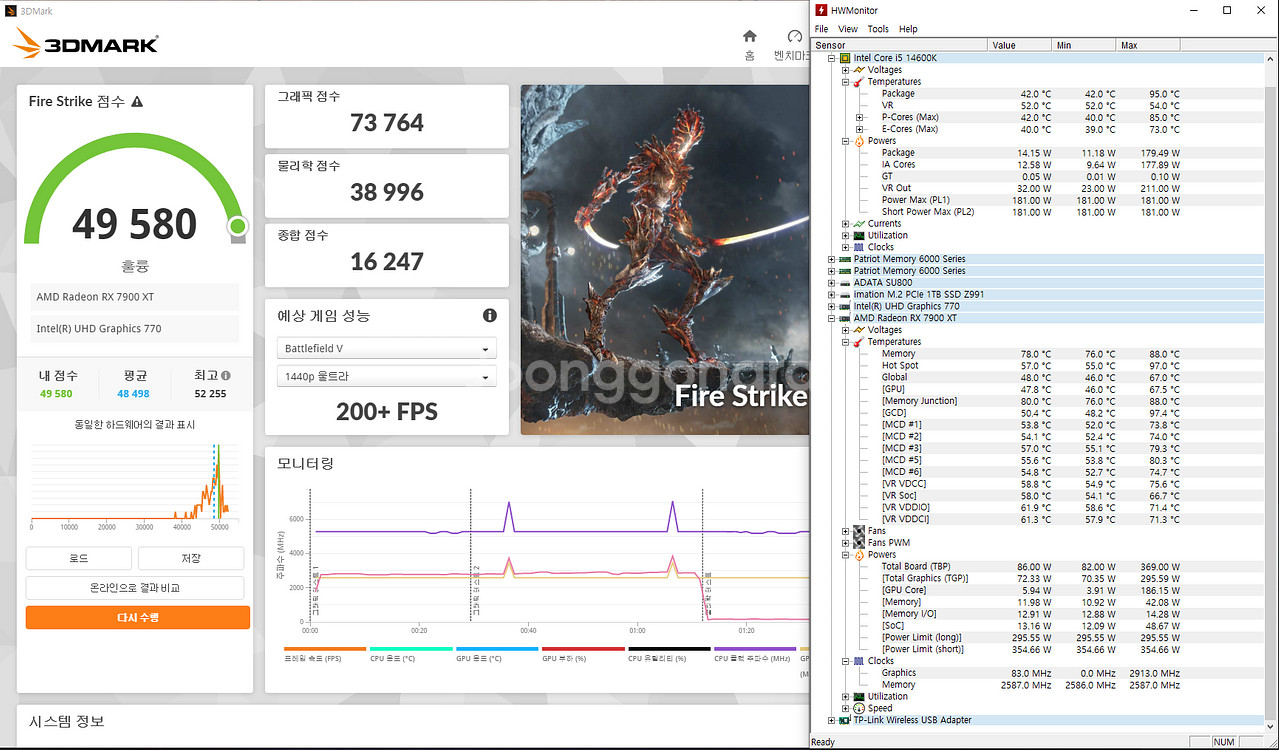Open the HWMonitor File menu
The height and width of the screenshot is (750, 1279).
[821, 29]
